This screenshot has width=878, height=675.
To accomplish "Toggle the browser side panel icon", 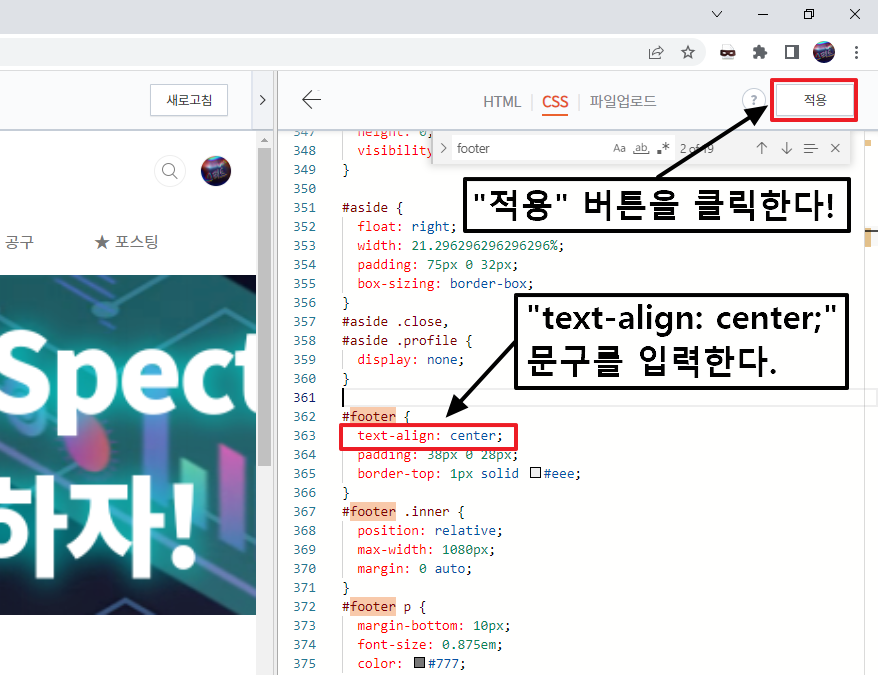I will coord(792,53).
